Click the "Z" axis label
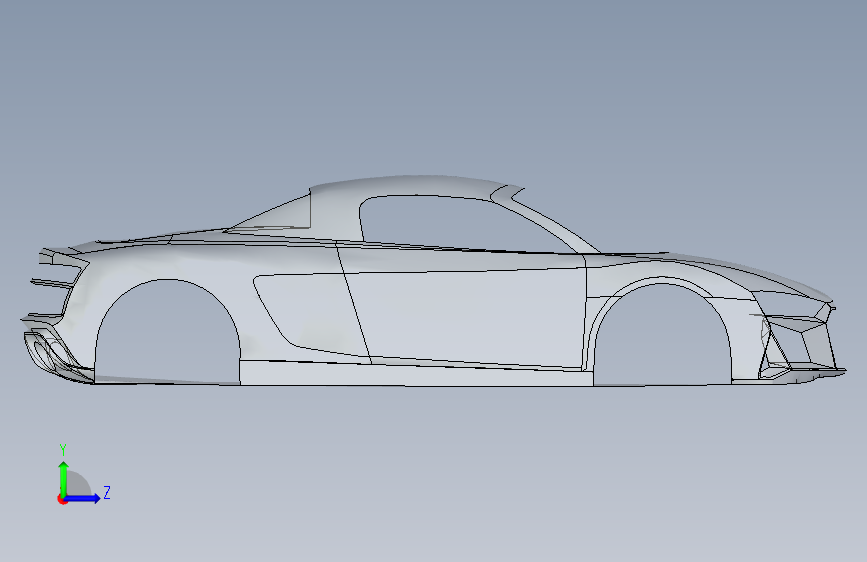867x562 pixels. [x=107, y=492]
